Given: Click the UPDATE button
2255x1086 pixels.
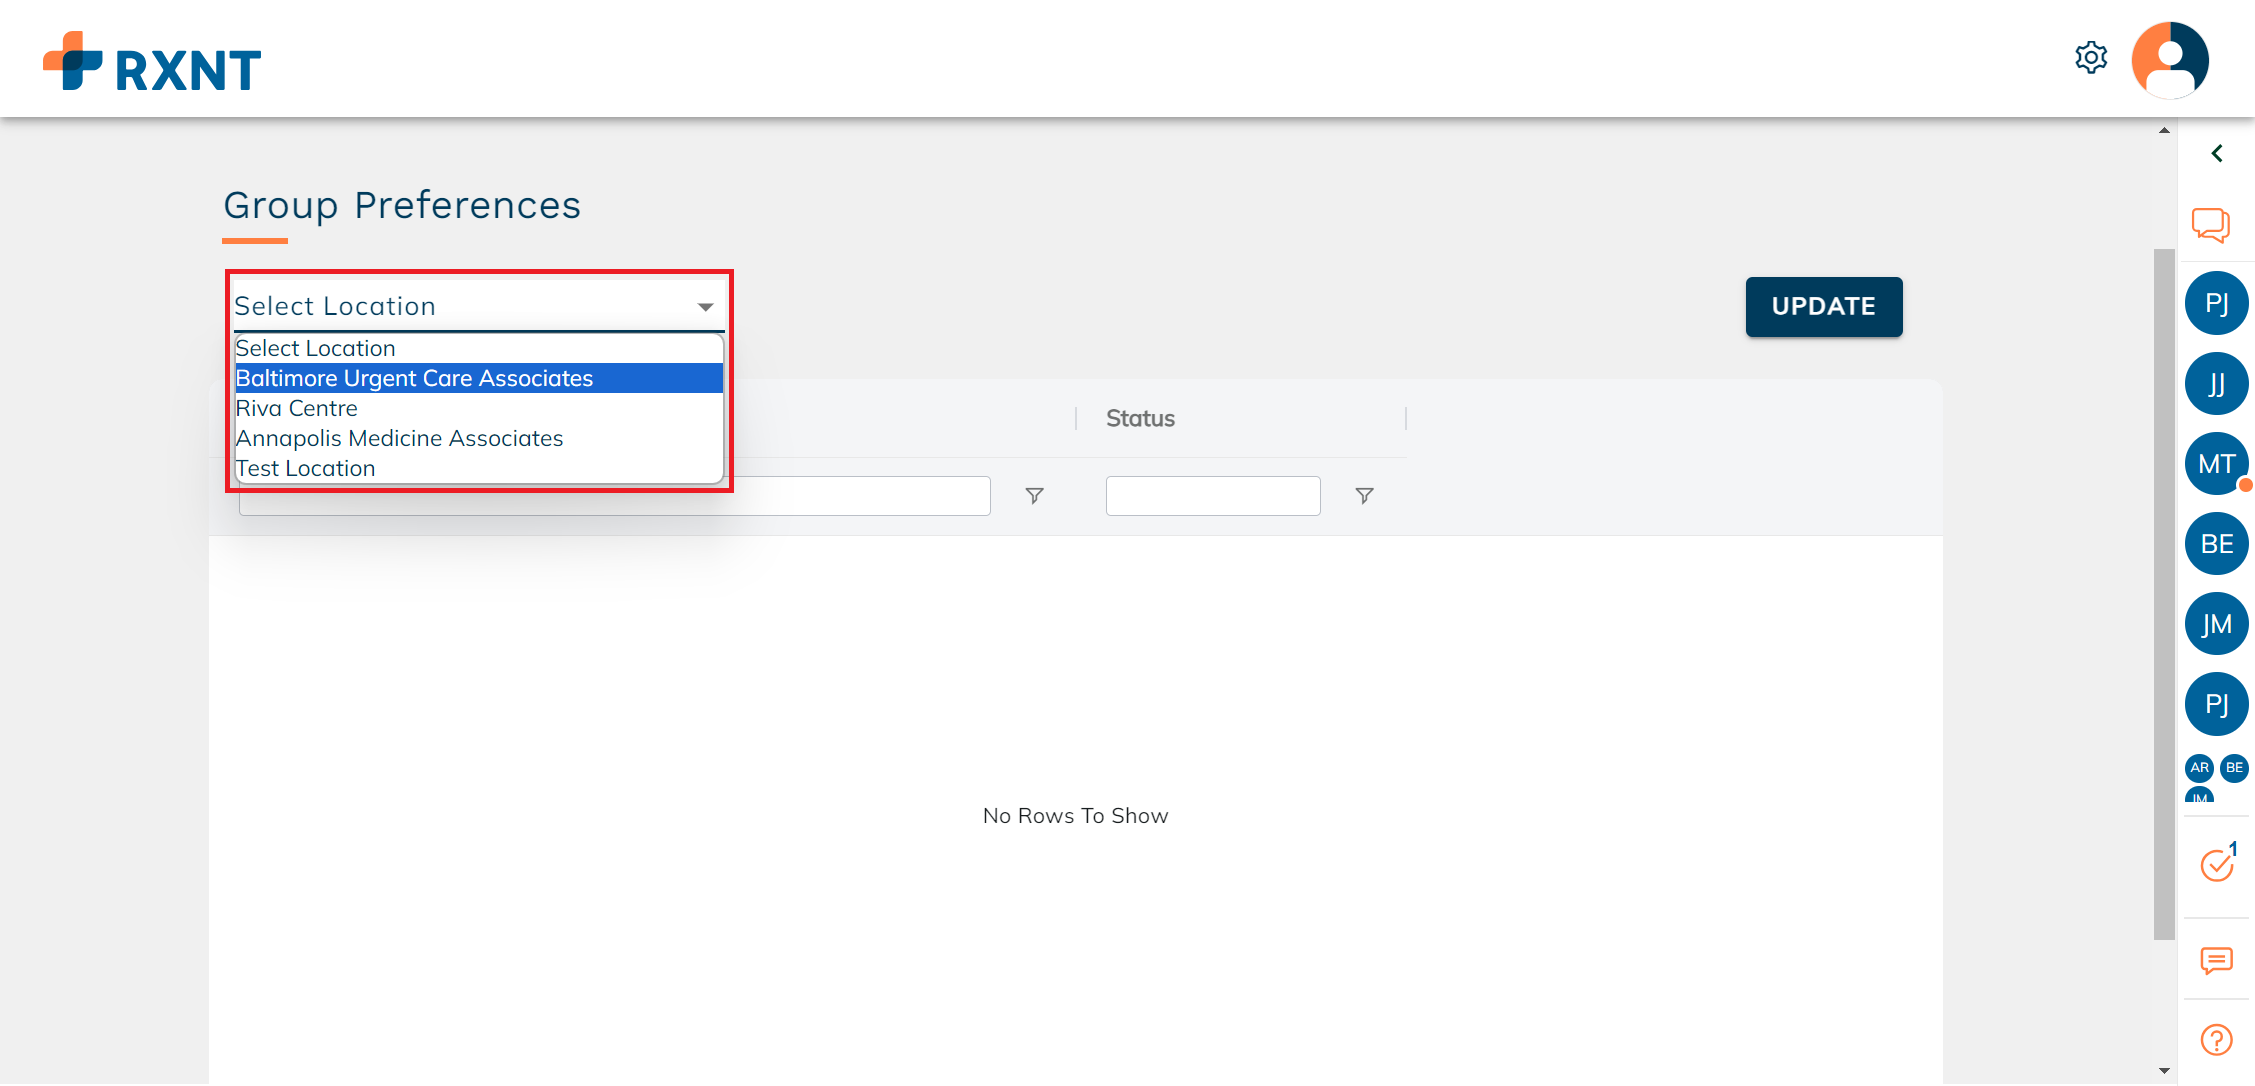Looking at the screenshot, I should [x=1824, y=307].
